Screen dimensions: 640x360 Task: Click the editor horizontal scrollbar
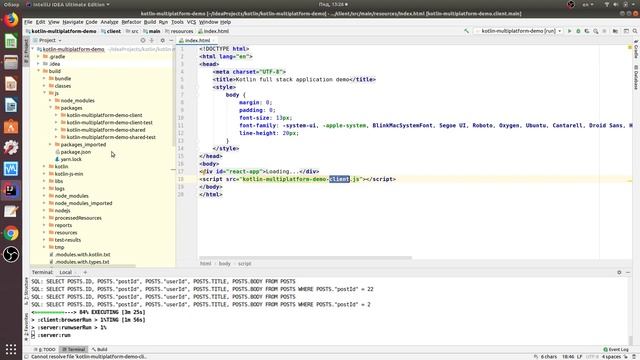point(305,258)
